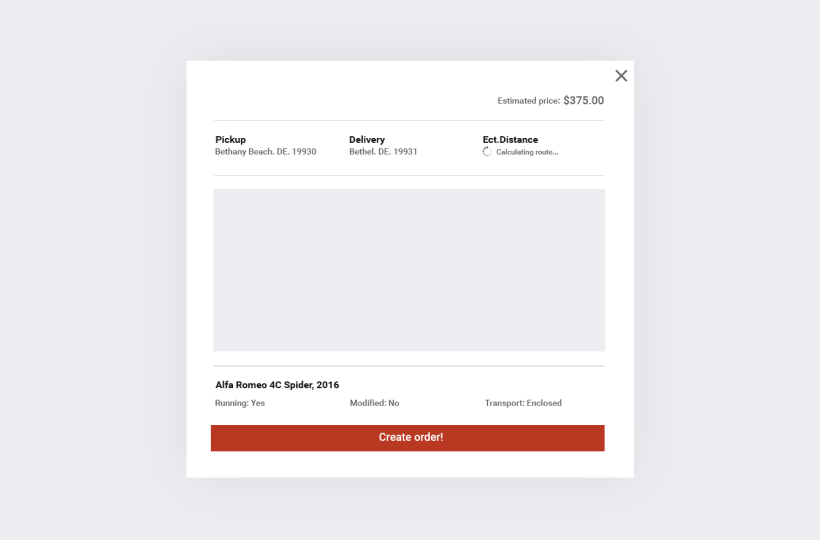Click the Pickup heading
Viewport: 820px width, 540px height.
230,140
